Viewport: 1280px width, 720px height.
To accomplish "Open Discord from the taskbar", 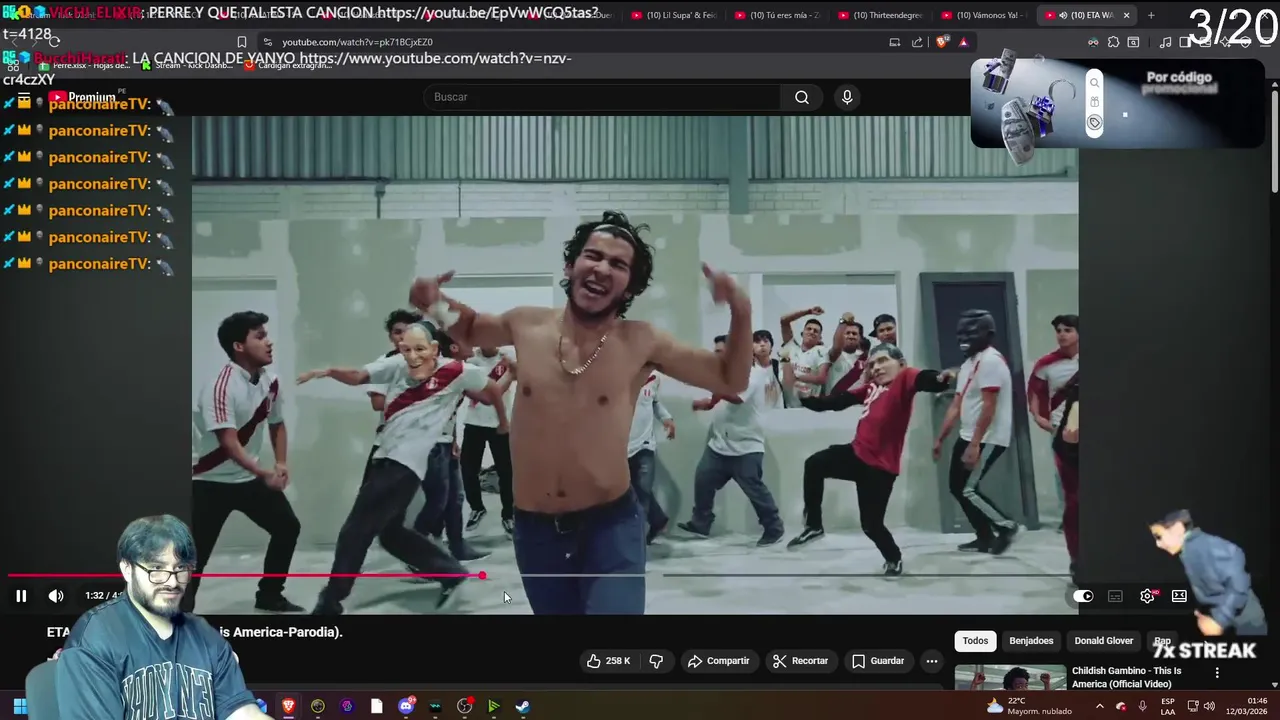I will pyautogui.click(x=406, y=706).
